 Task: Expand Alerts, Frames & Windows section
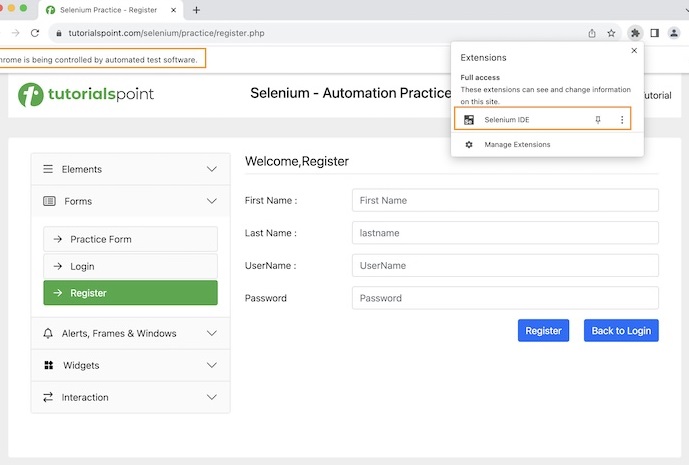pos(130,333)
